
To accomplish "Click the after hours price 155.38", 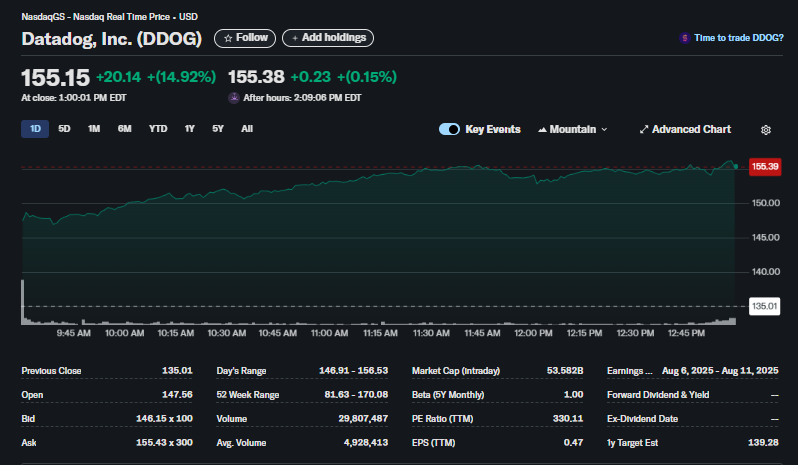I will (256, 77).
